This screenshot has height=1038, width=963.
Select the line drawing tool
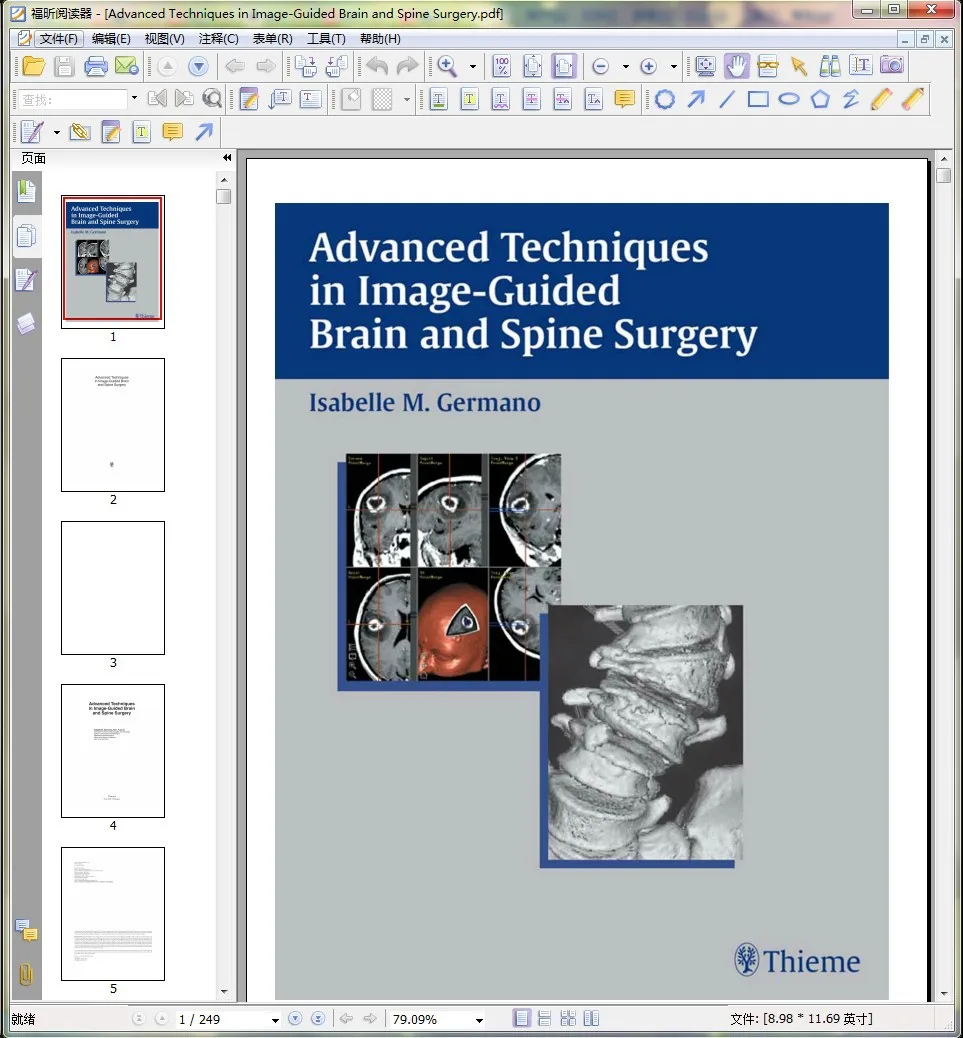tap(727, 100)
